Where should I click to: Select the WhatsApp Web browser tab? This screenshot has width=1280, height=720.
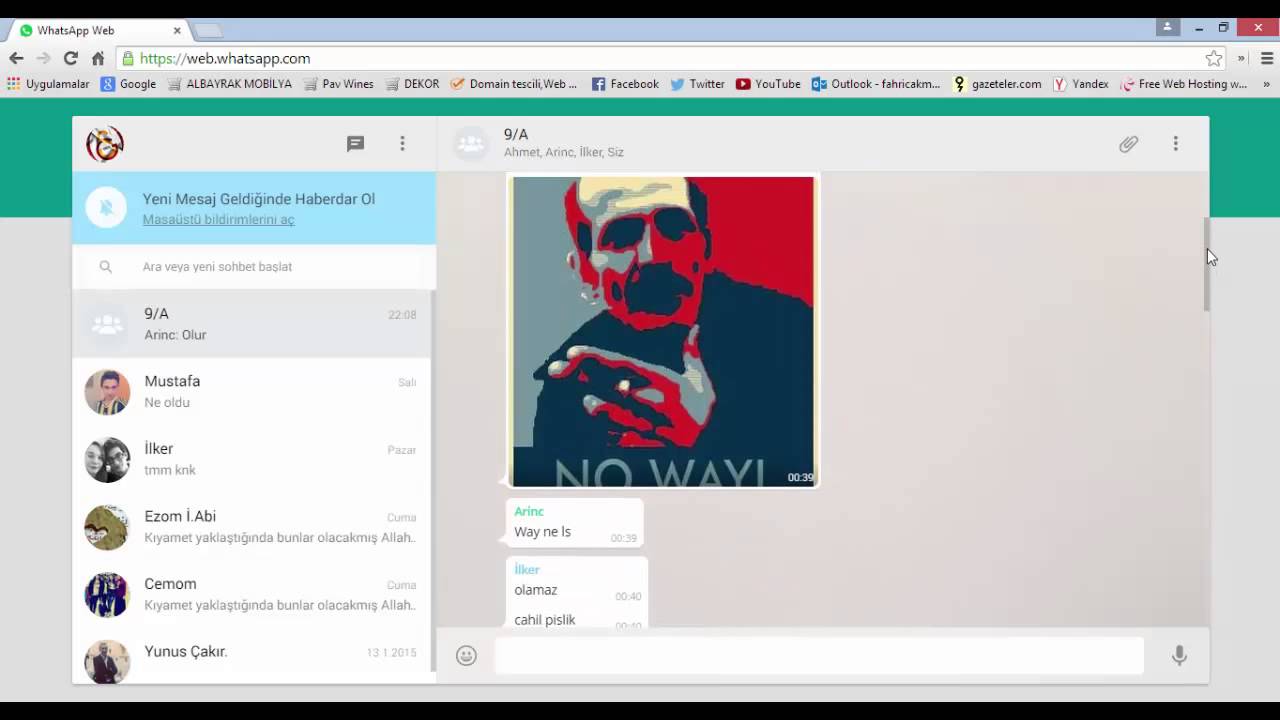[x=100, y=30]
